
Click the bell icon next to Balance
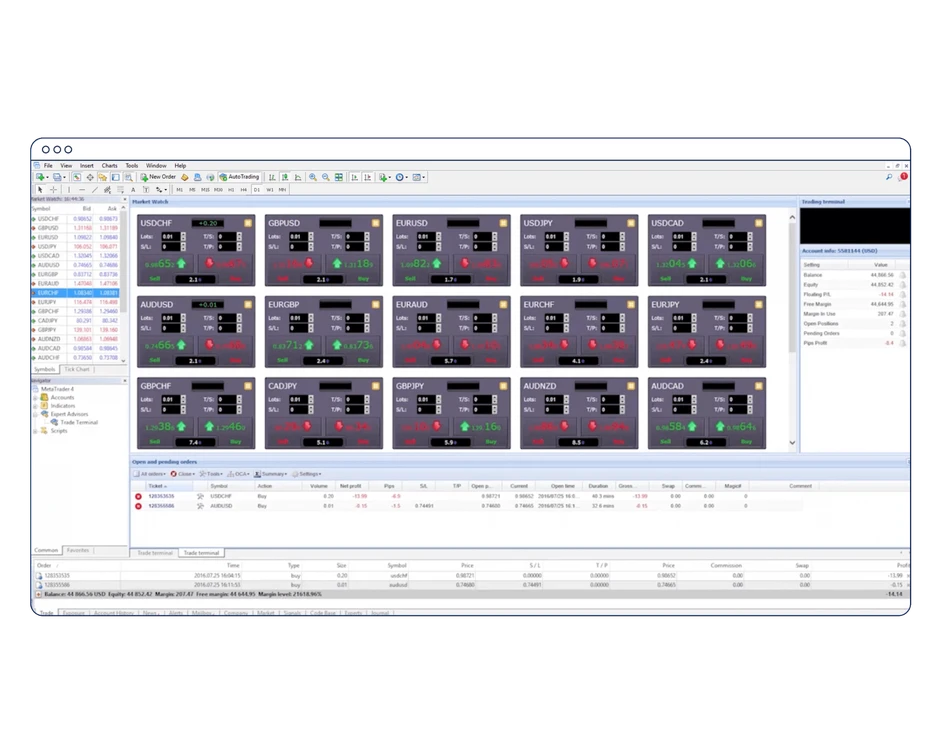click(903, 275)
